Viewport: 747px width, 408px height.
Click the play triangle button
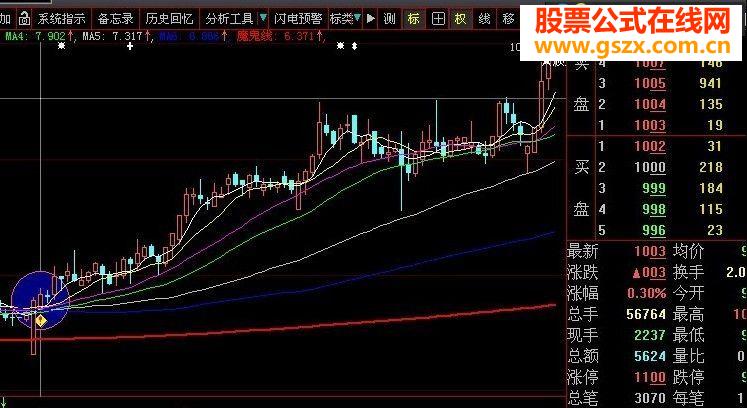(x=371, y=19)
